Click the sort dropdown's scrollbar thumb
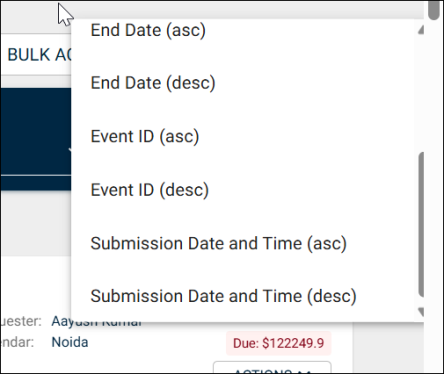The image size is (444, 374). tap(421, 224)
